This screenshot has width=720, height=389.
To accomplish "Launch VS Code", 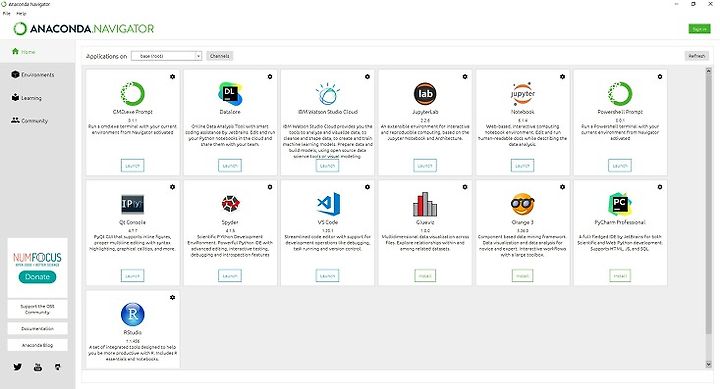I will pyautogui.click(x=327, y=276).
